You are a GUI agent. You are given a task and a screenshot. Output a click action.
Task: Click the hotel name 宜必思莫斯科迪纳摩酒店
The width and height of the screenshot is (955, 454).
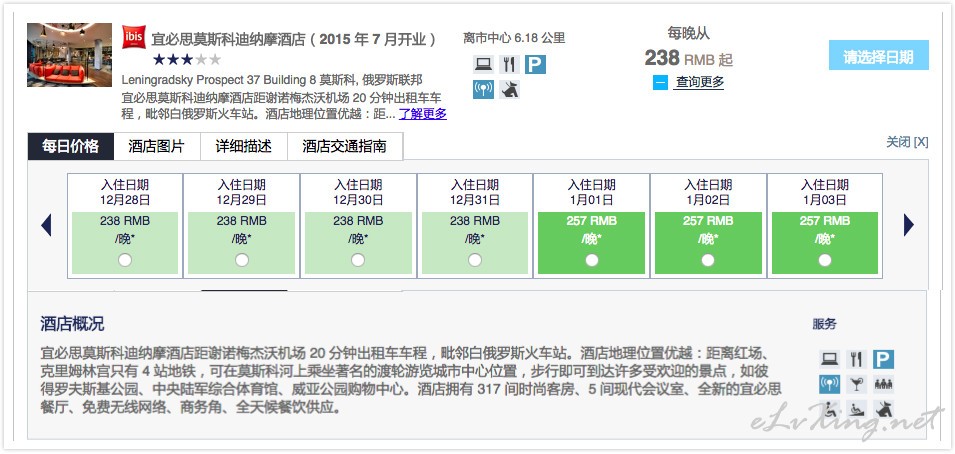pos(228,40)
